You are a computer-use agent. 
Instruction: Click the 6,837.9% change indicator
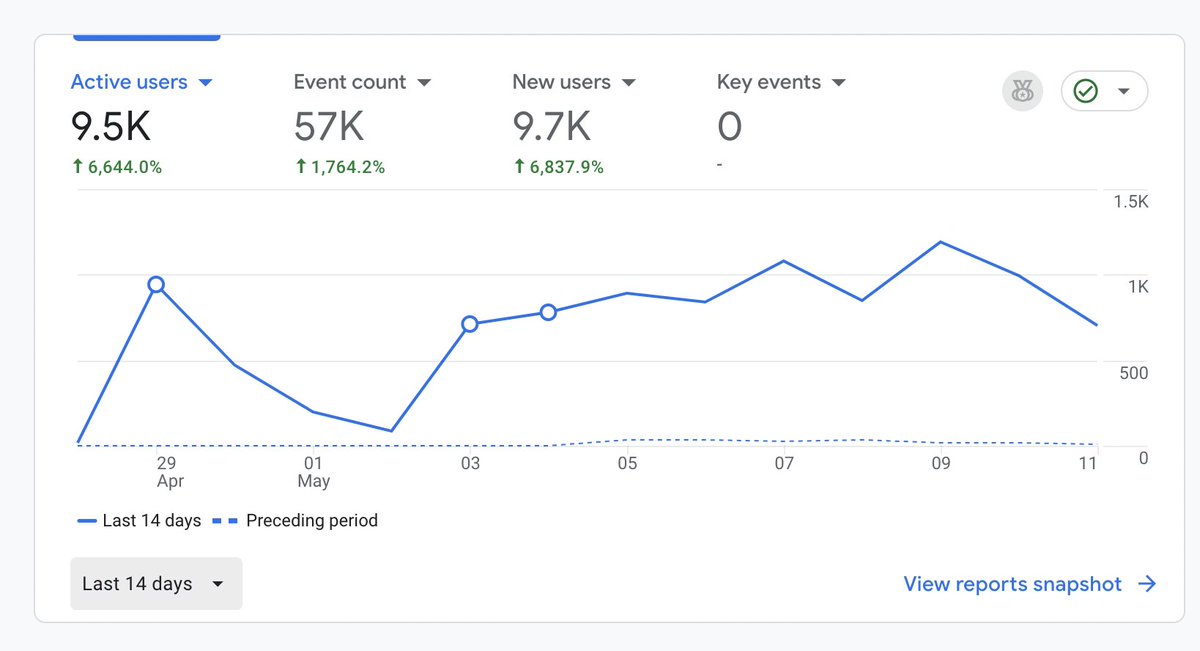coord(558,167)
